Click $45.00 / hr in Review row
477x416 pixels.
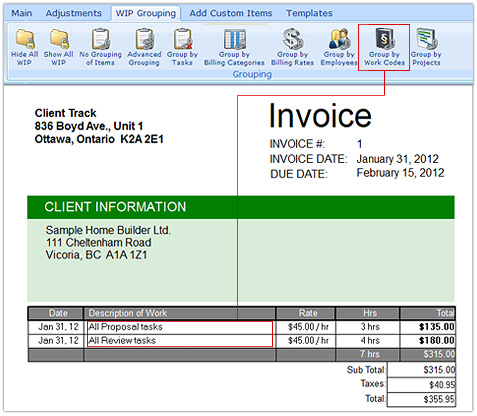tap(306, 341)
